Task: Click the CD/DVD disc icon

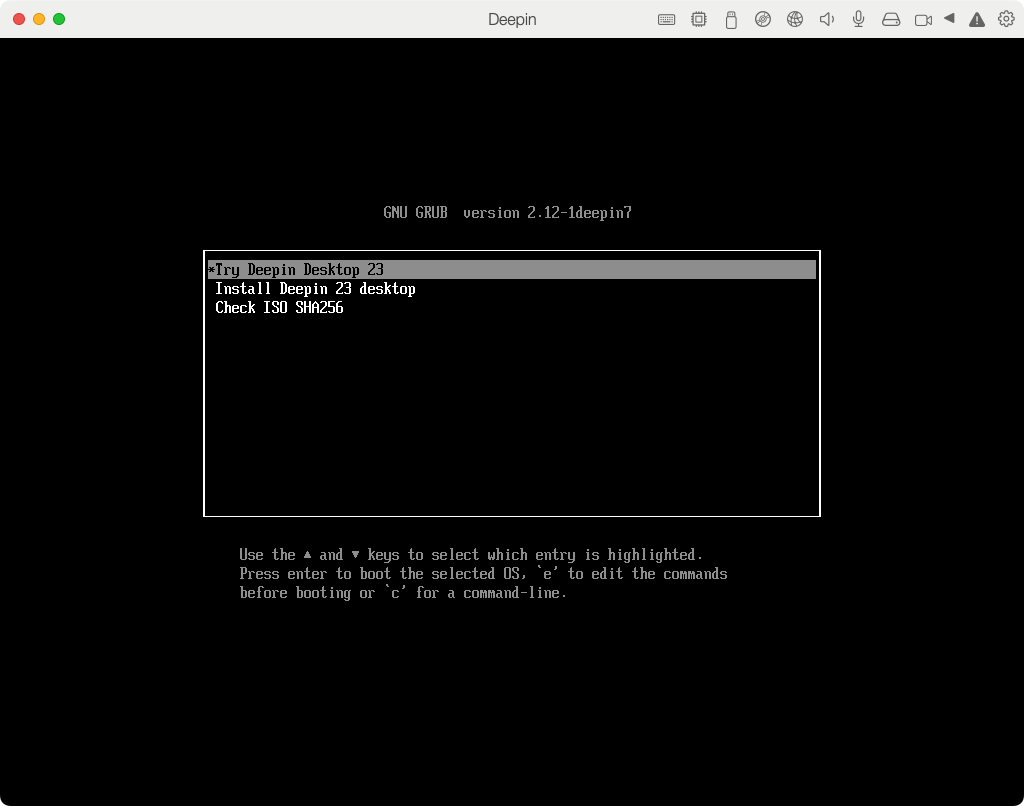Action: 763,20
